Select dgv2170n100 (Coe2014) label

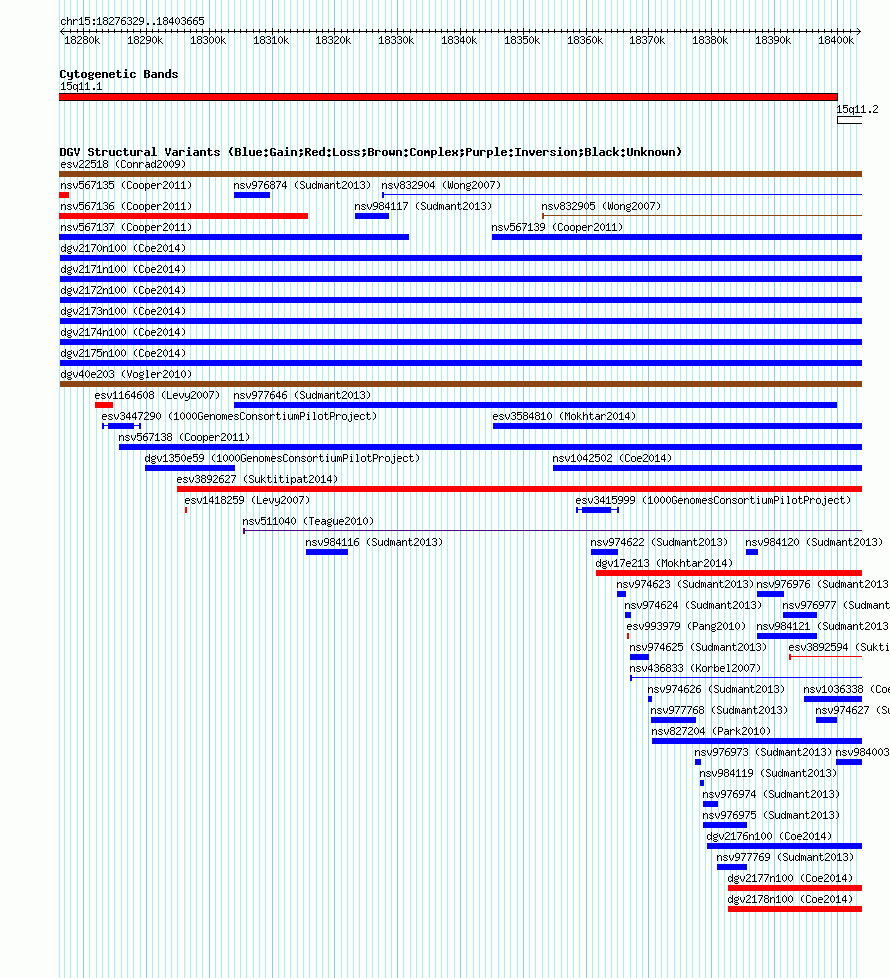123,248
